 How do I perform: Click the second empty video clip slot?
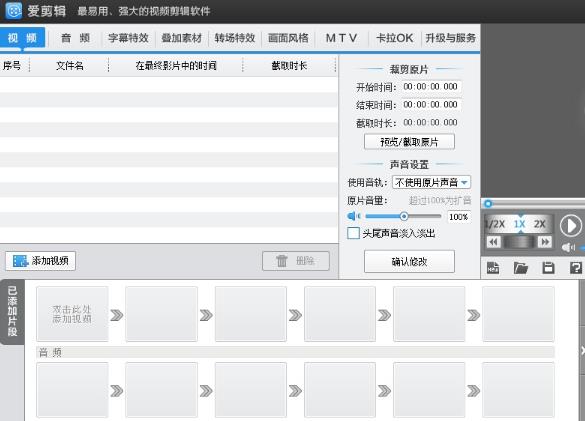pyautogui.click(x=161, y=314)
